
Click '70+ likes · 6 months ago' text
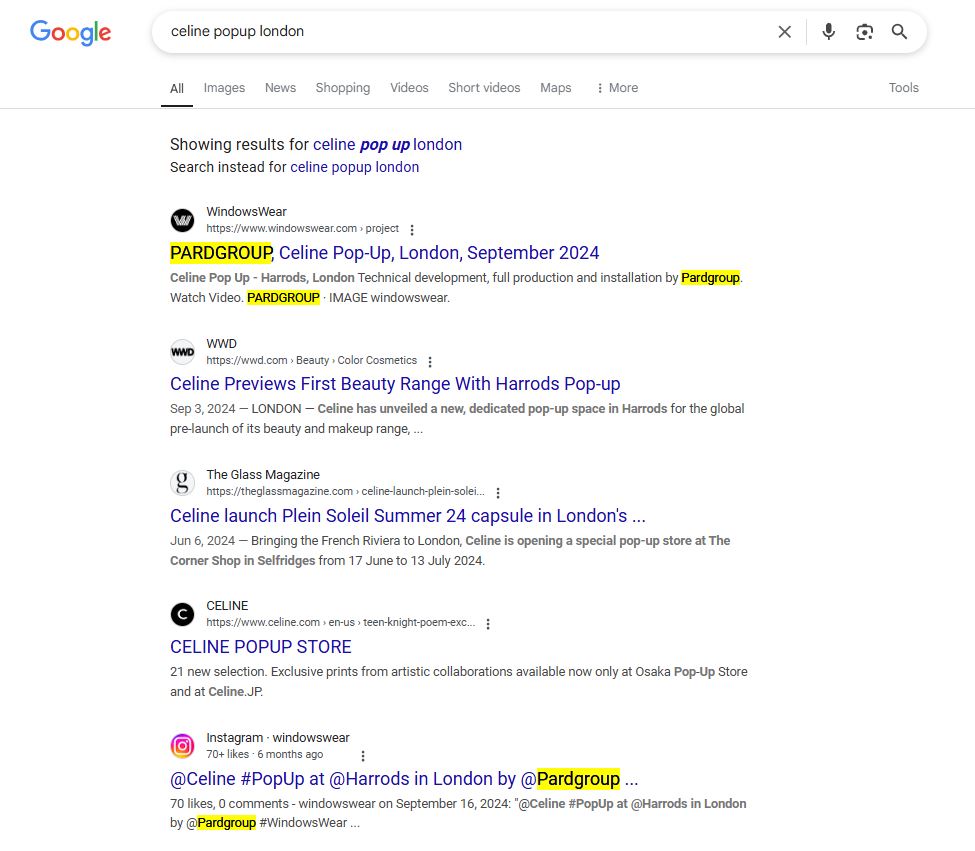coord(265,755)
